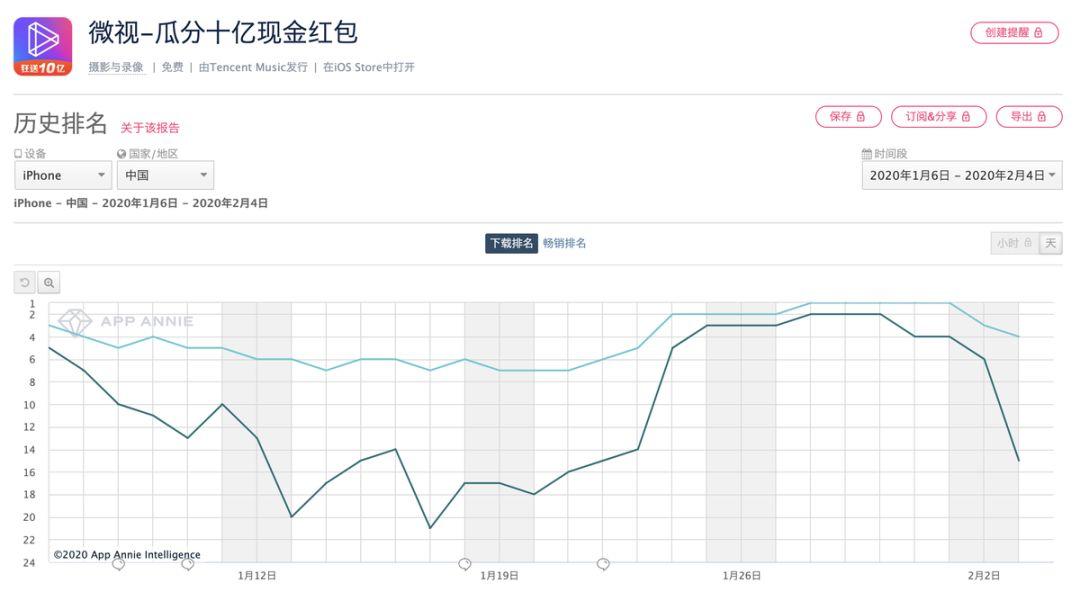This screenshot has height=592, width=1080.
Task: Click the event marker bubble right of 1月19日
Action: tap(603, 564)
